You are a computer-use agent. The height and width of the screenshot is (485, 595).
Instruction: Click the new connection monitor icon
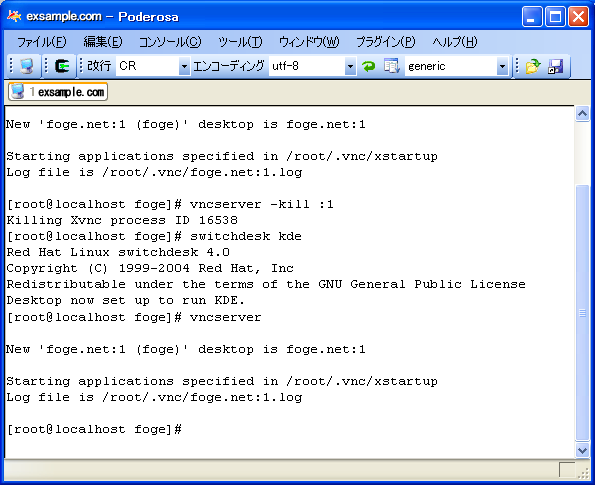coord(26,66)
